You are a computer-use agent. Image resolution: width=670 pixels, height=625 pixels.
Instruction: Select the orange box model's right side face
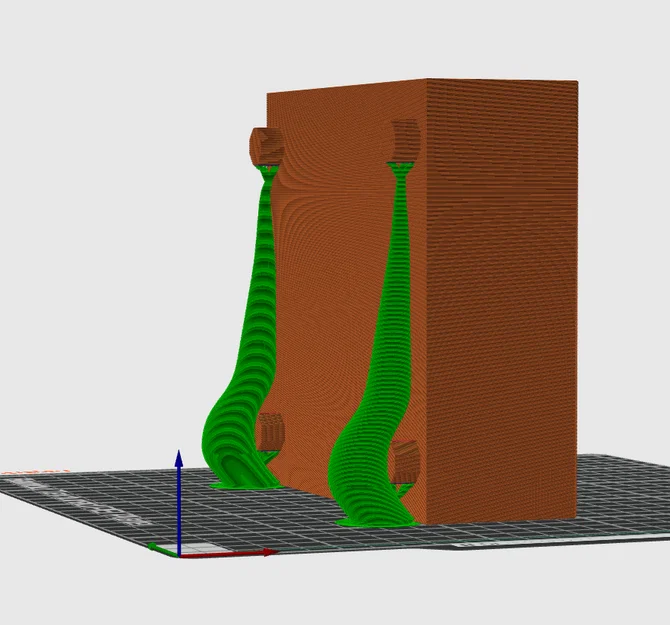coord(502,299)
